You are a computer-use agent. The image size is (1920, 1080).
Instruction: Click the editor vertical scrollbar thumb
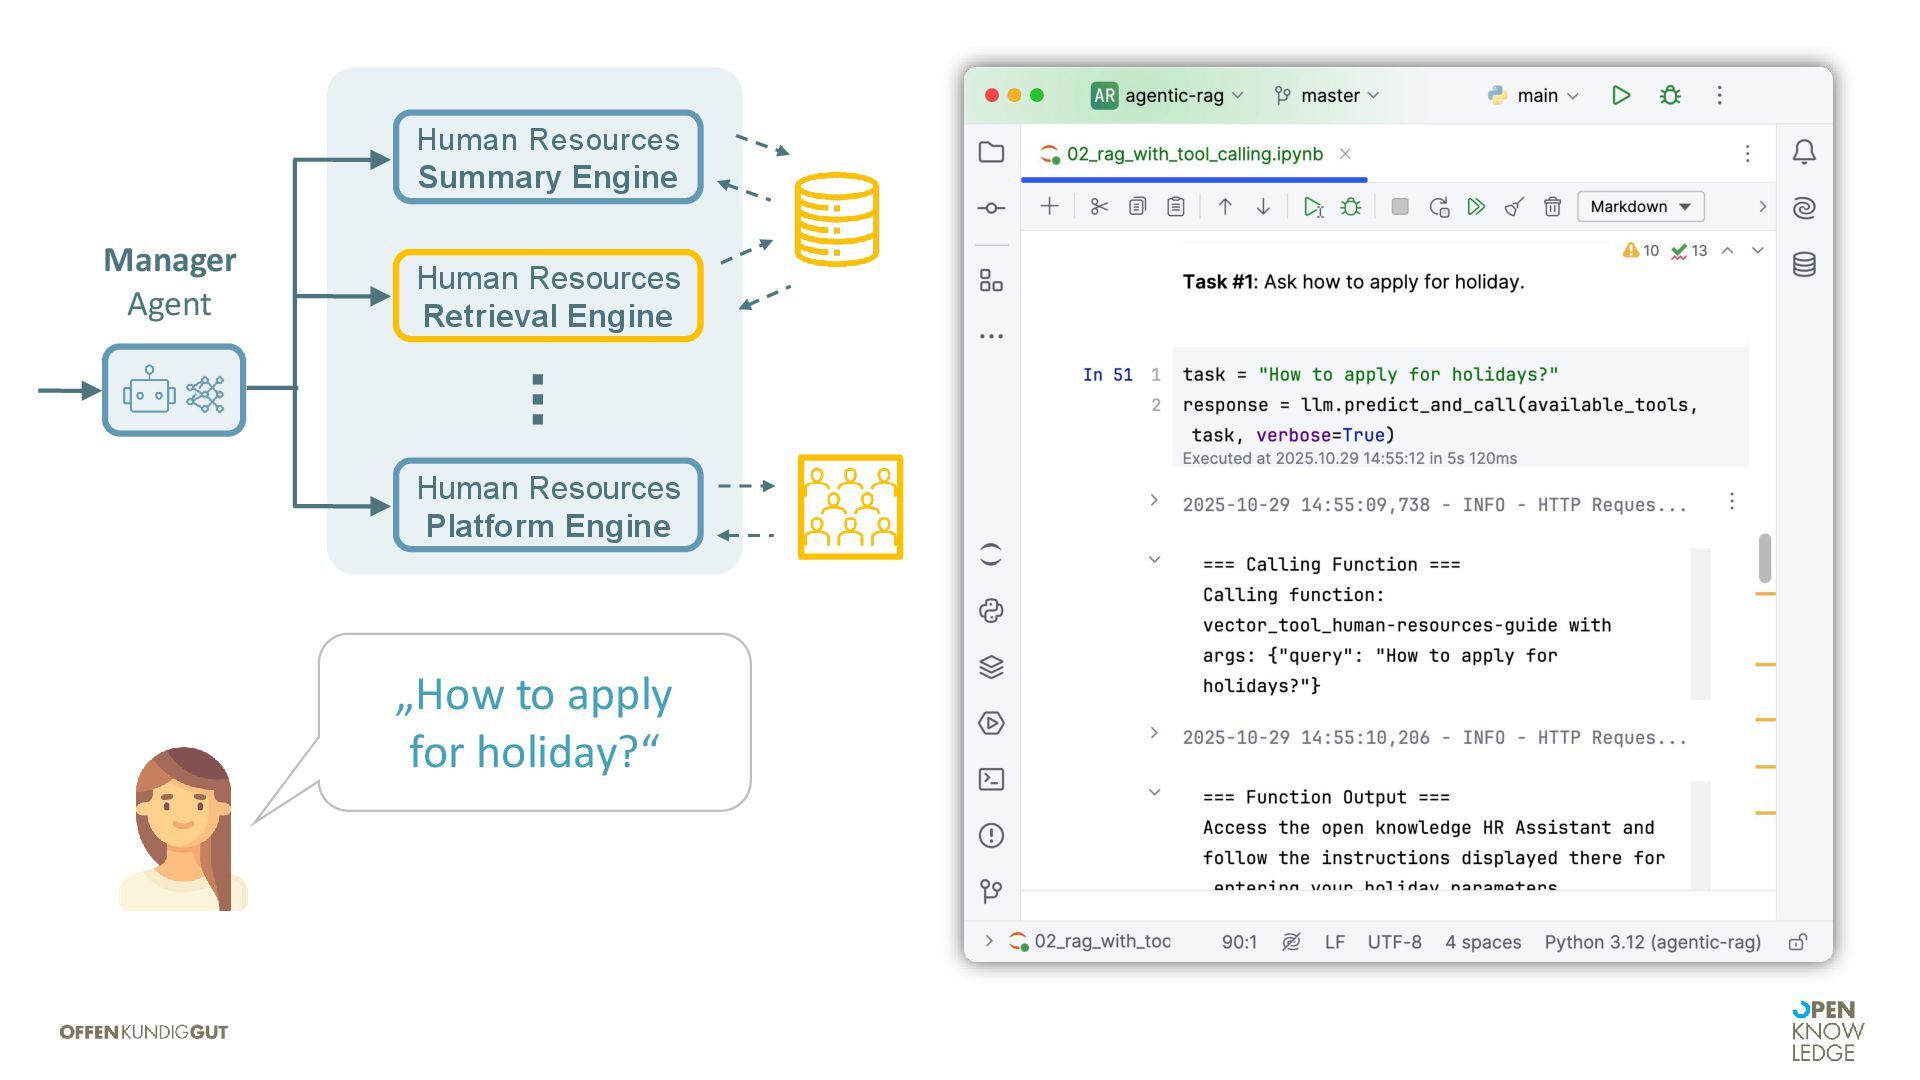[x=1765, y=558]
